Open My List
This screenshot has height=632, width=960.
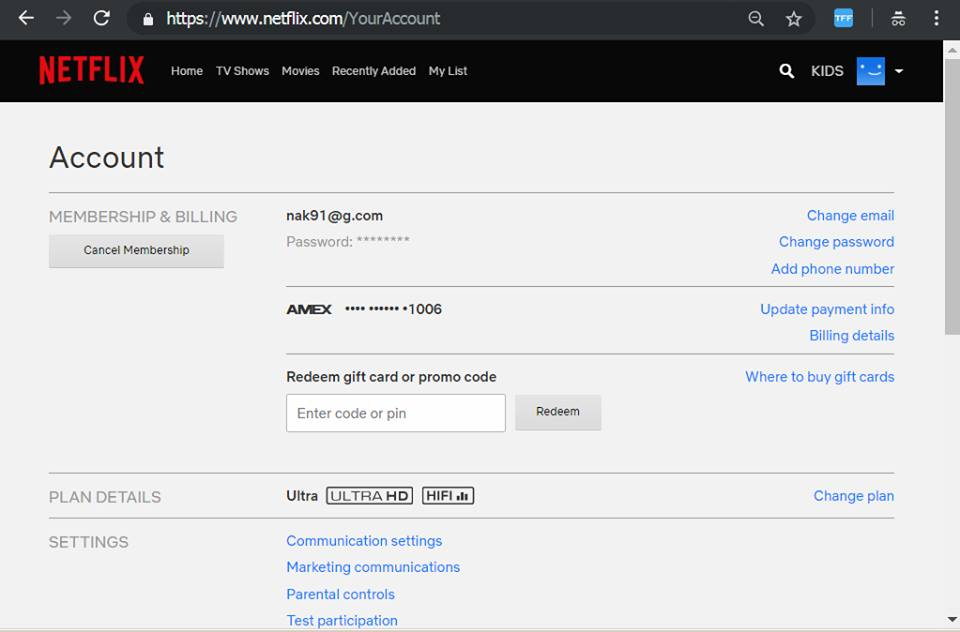coord(448,71)
